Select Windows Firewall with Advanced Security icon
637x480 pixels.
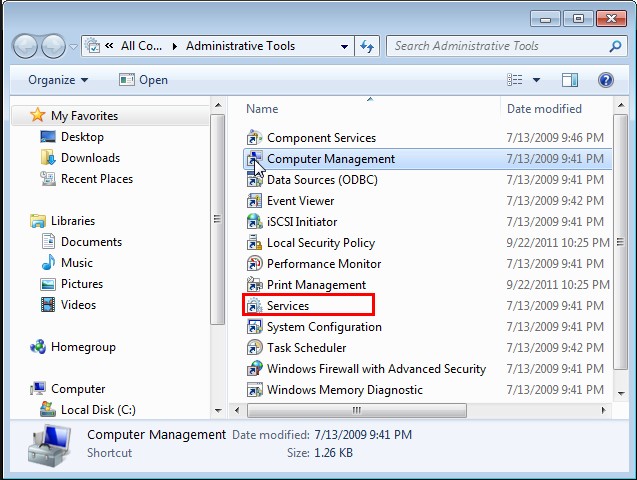coord(255,369)
